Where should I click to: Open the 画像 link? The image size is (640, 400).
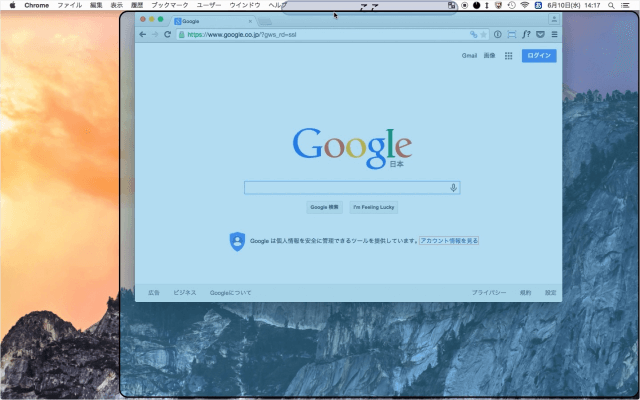[489, 56]
